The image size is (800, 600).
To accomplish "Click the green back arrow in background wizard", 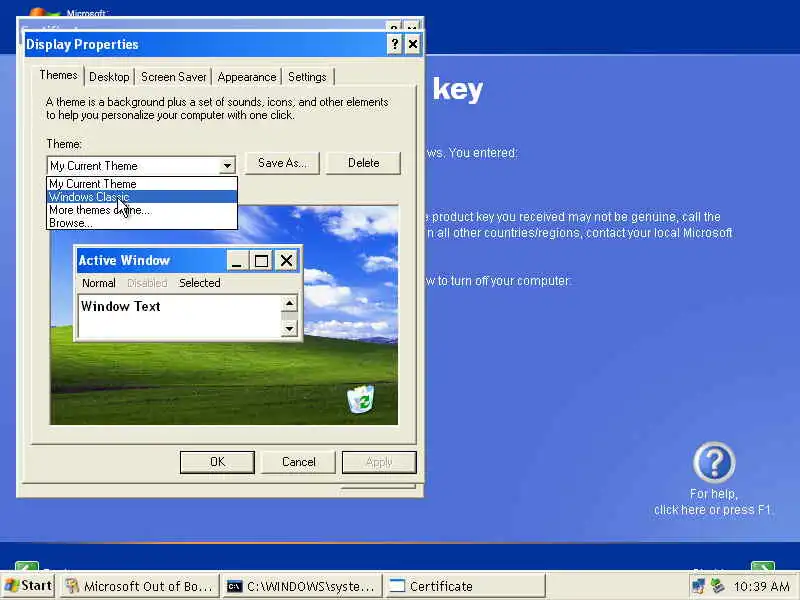I will (27, 566).
